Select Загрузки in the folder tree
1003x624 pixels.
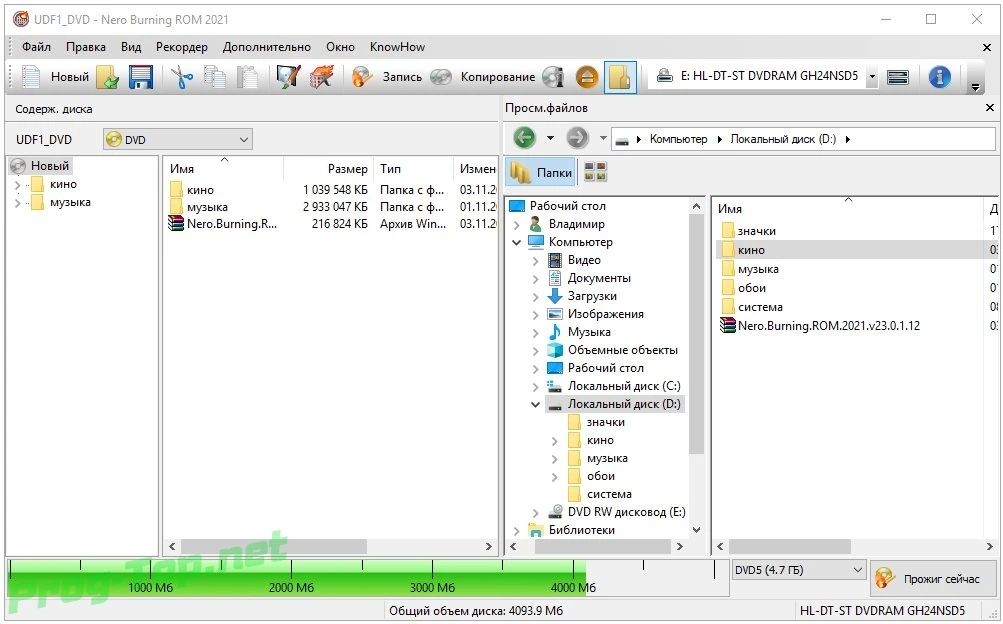click(592, 296)
